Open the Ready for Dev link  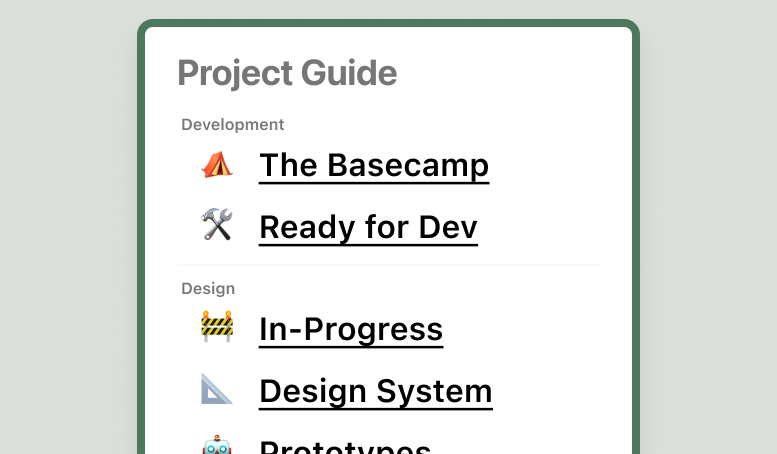pos(368,228)
